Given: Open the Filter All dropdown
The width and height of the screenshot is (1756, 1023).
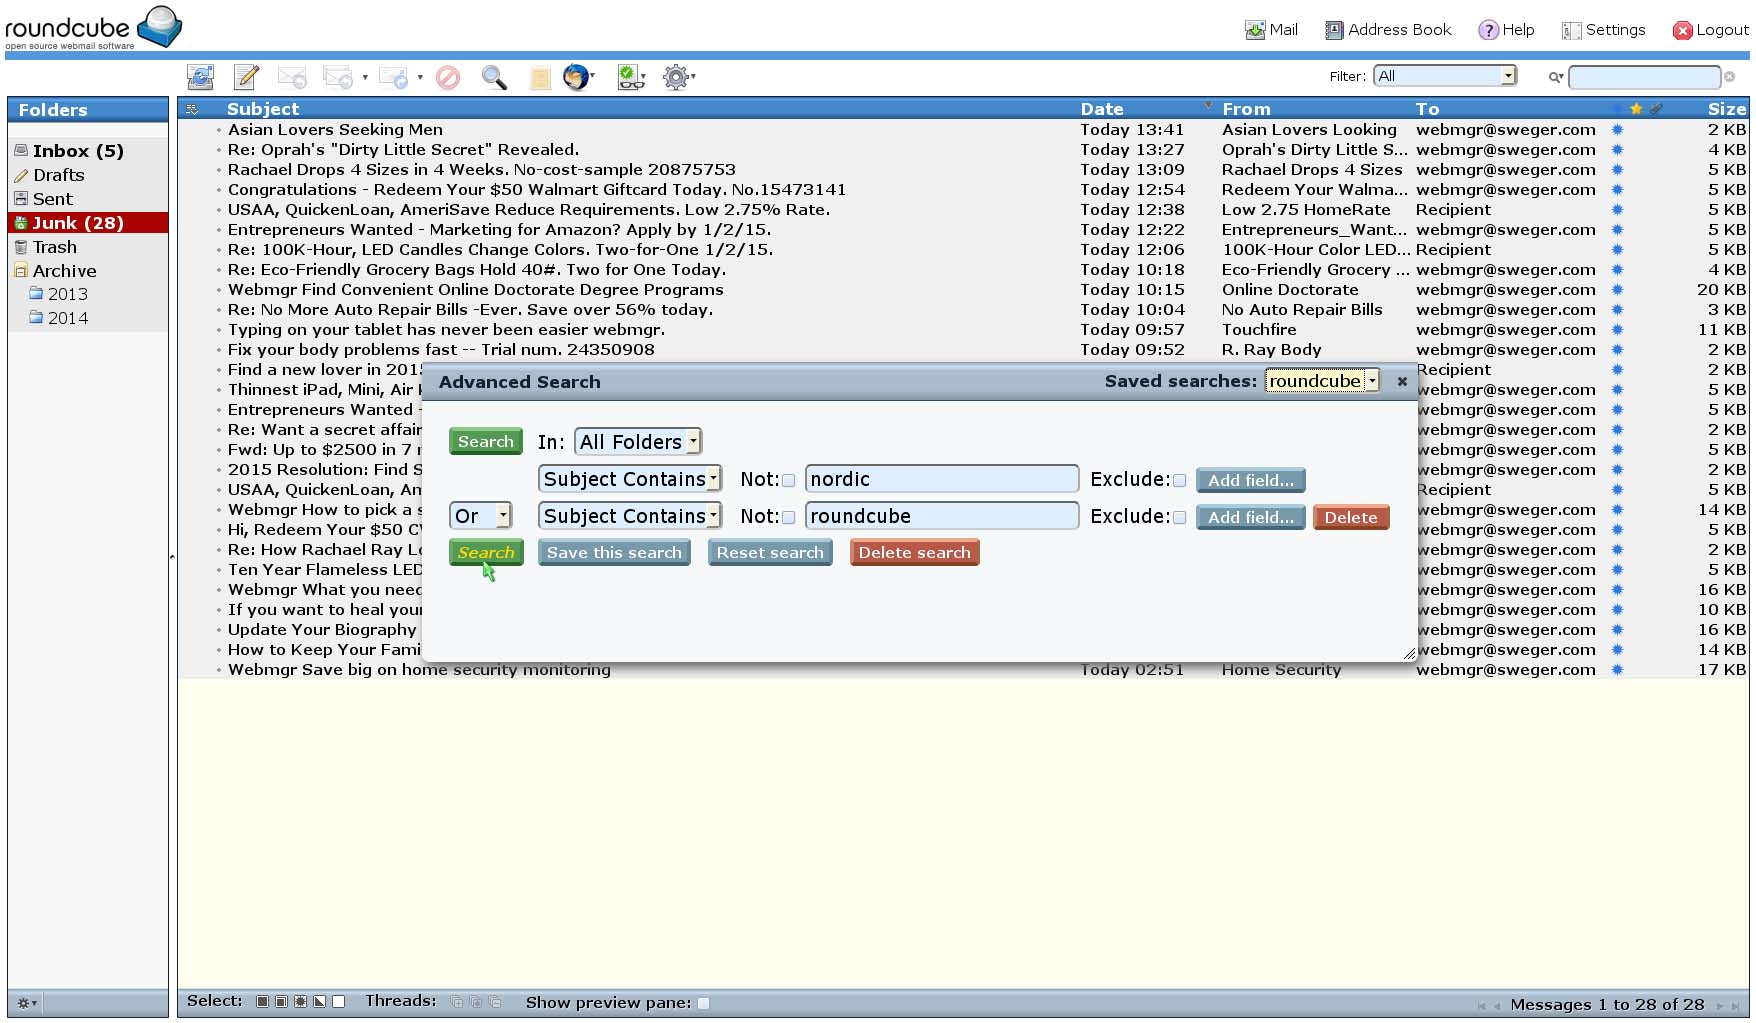Looking at the screenshot, I should point(1445,76).
